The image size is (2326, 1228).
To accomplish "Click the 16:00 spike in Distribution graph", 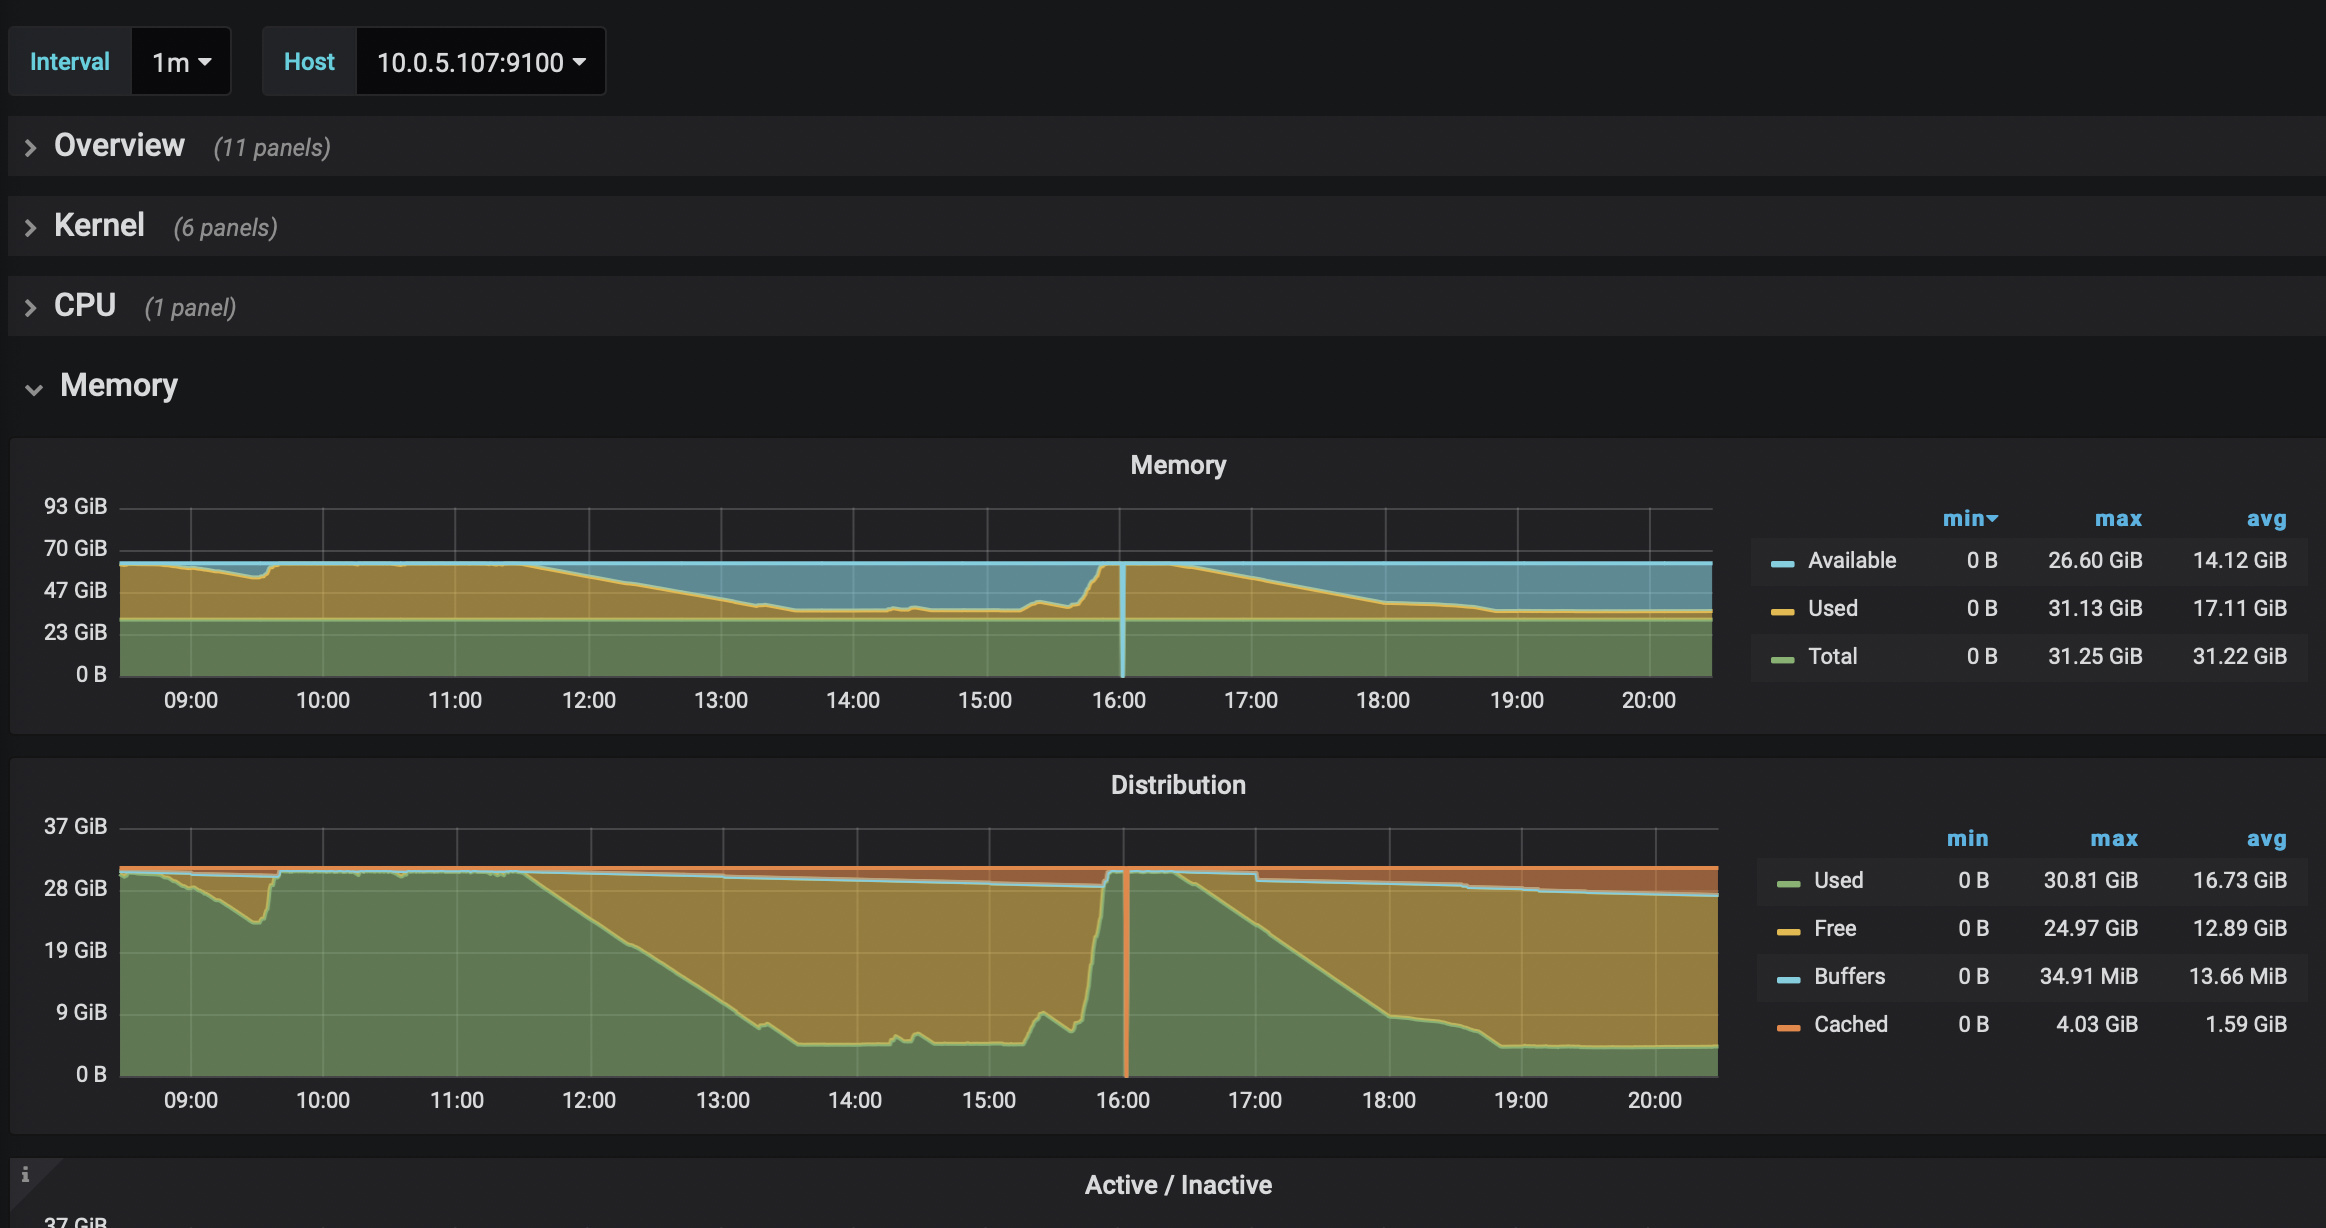I will point(1126,970).
